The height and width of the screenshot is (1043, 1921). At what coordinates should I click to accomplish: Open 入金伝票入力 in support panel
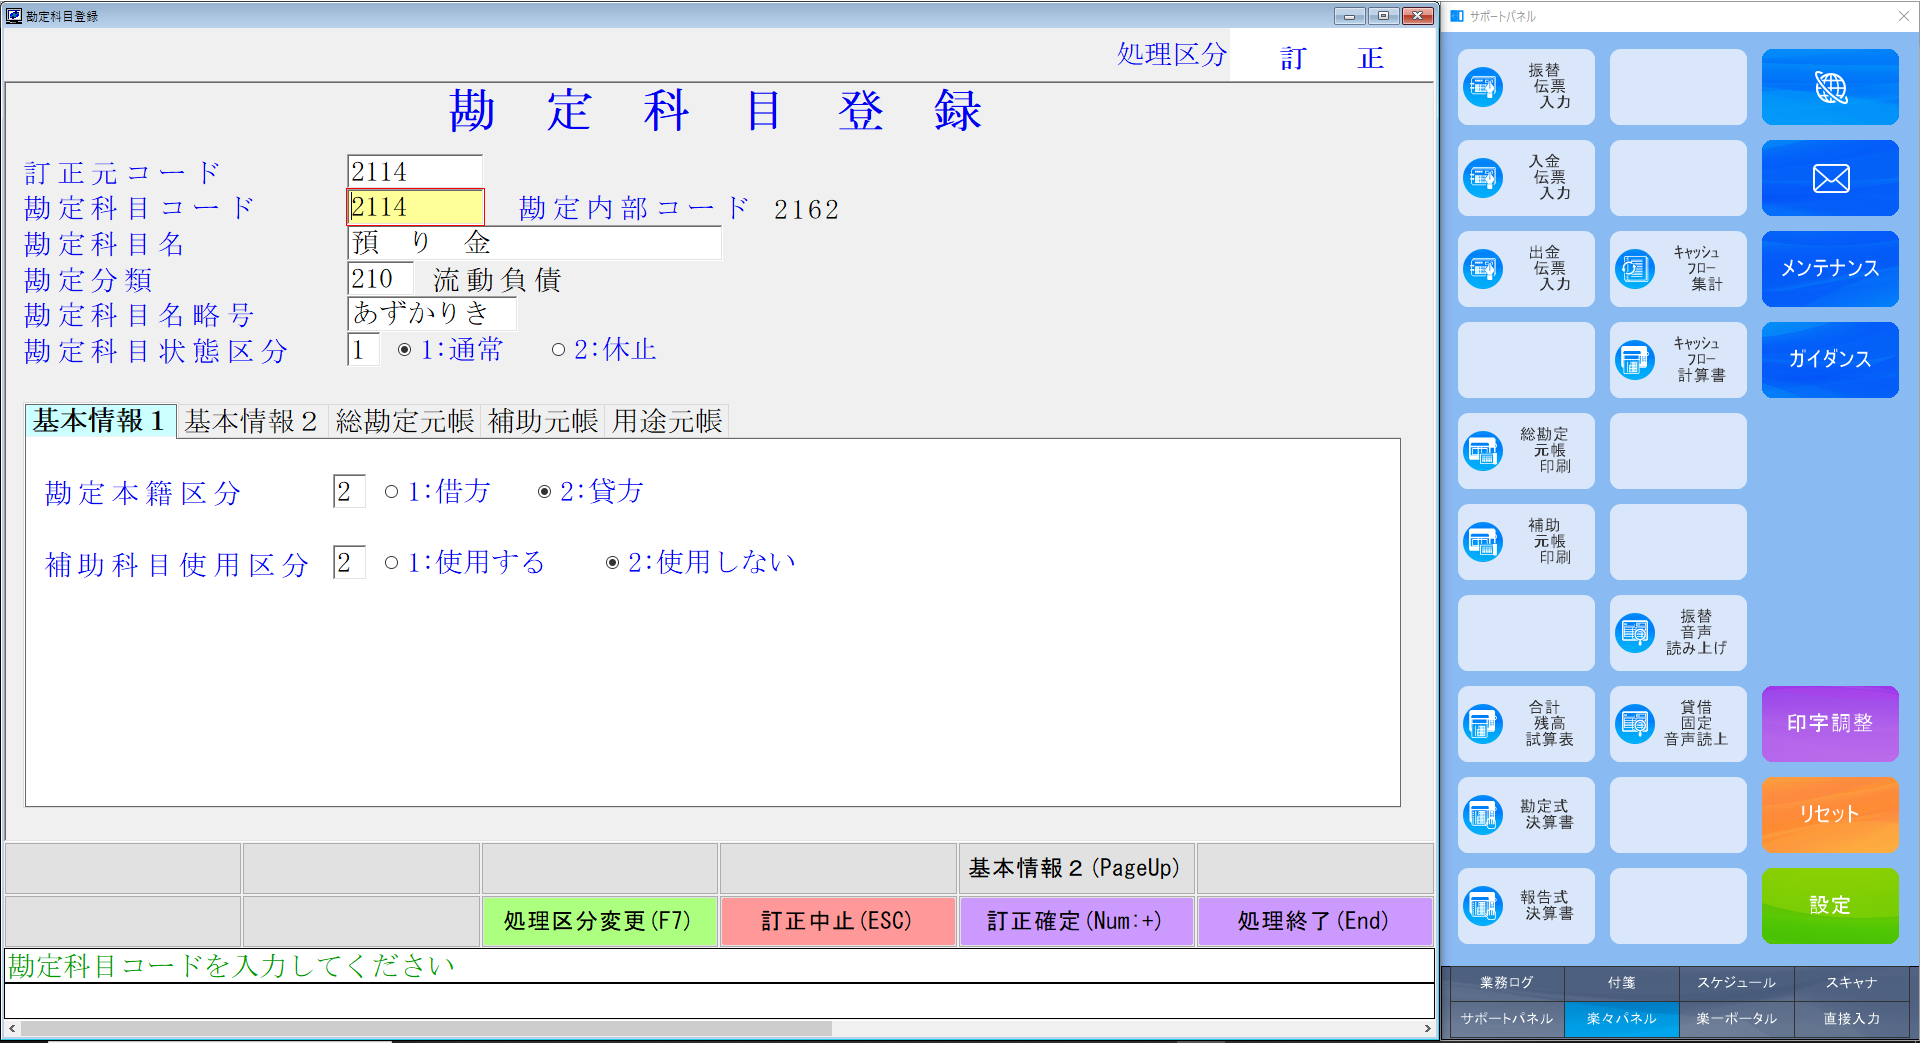tap(1526, 178)
